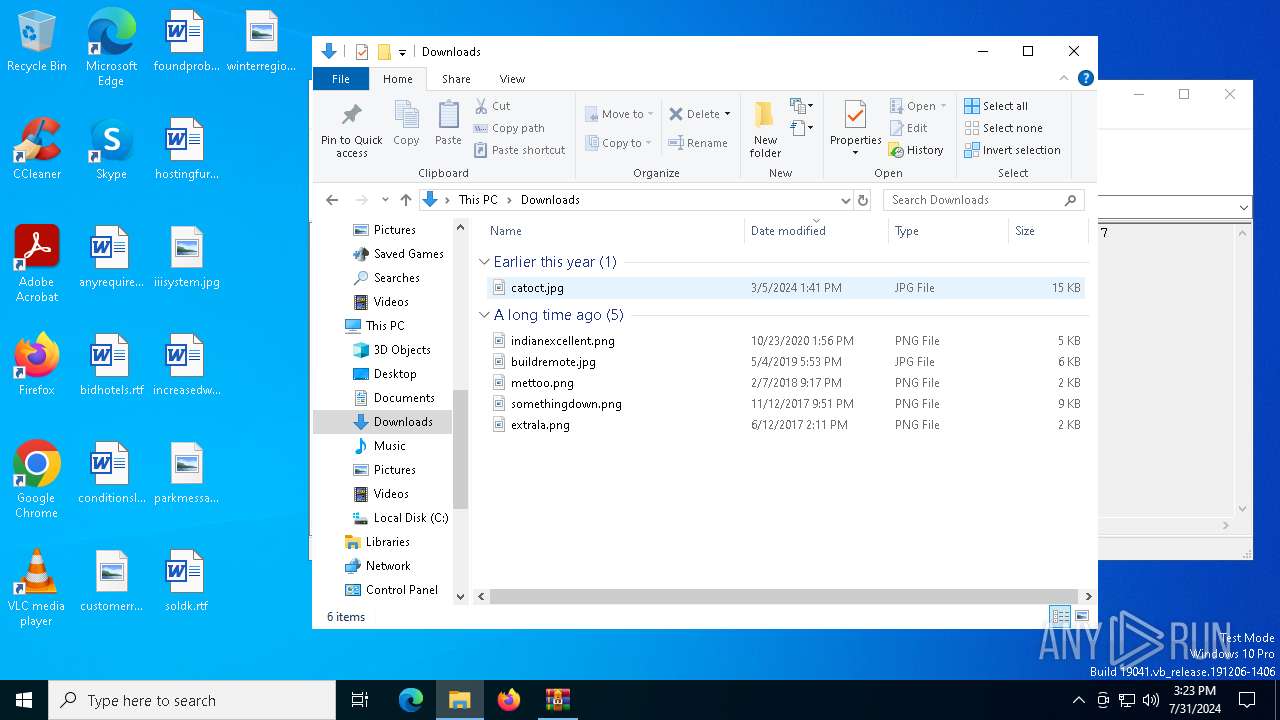Open the Quick Access Toolbar customize dropdown
Image resolution: width=1280 pixels, height=720 pixels.
402,52
